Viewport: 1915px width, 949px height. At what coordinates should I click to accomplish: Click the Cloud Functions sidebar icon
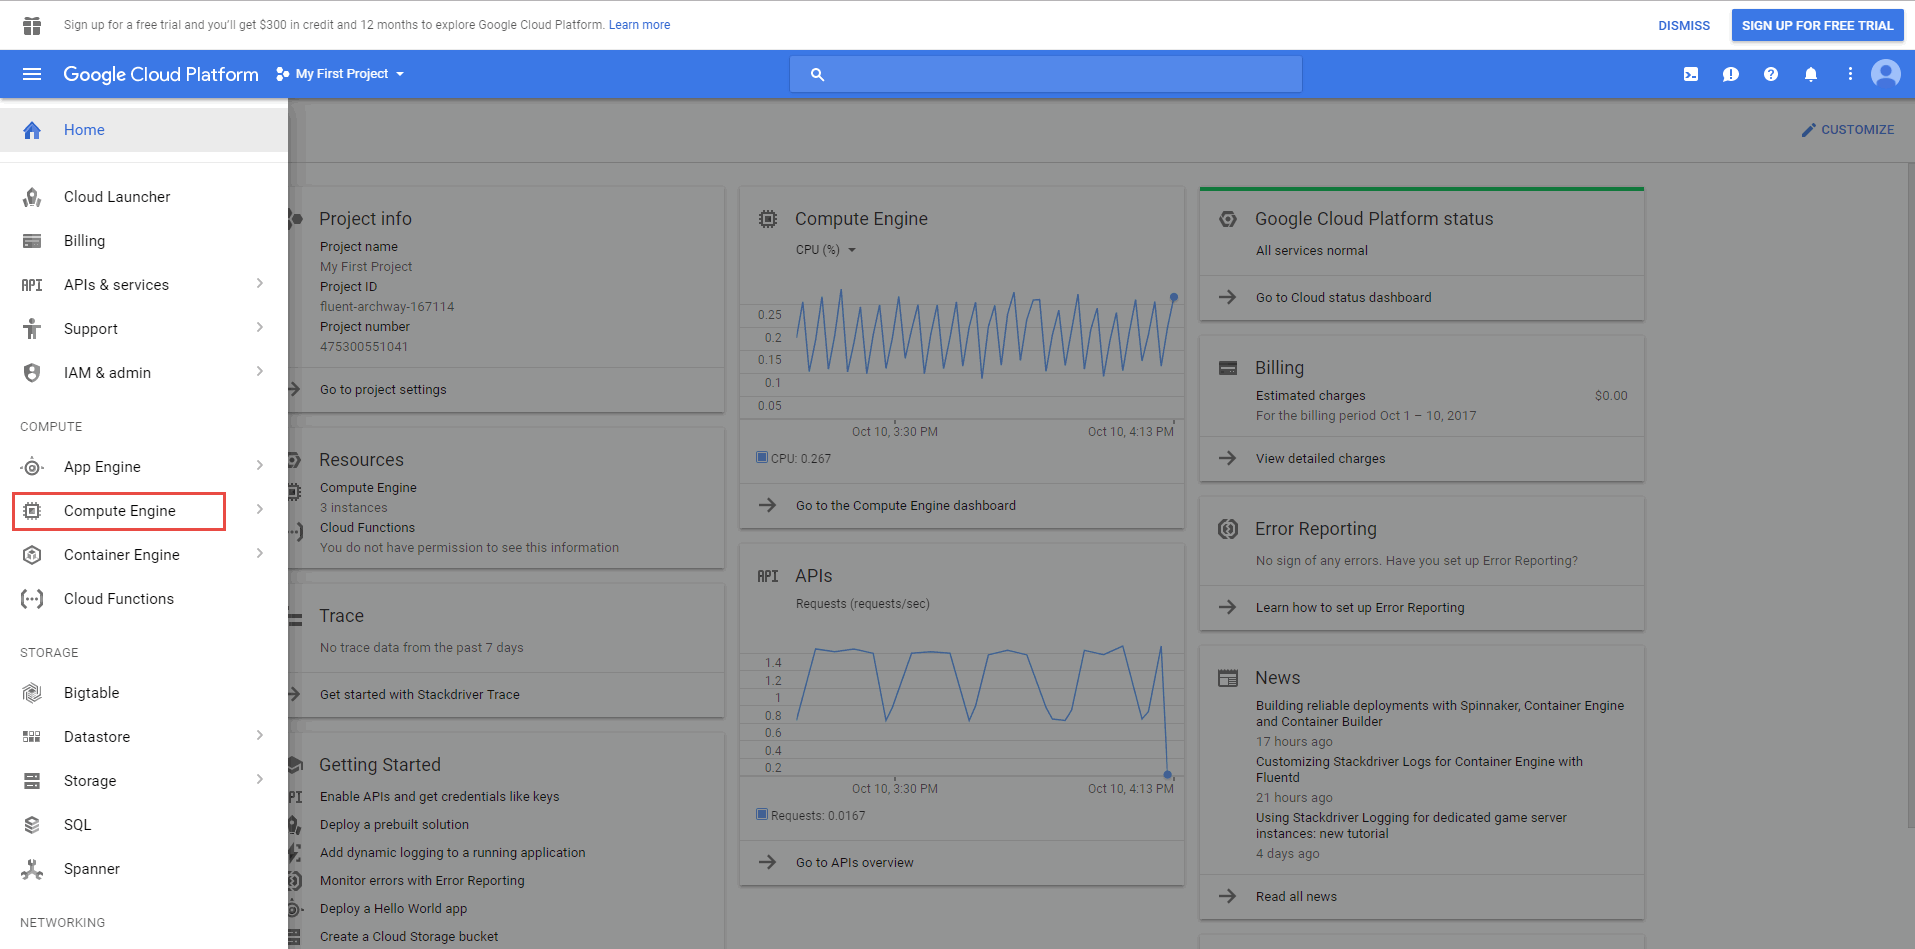pyautogui.click(x=32, y=598)
